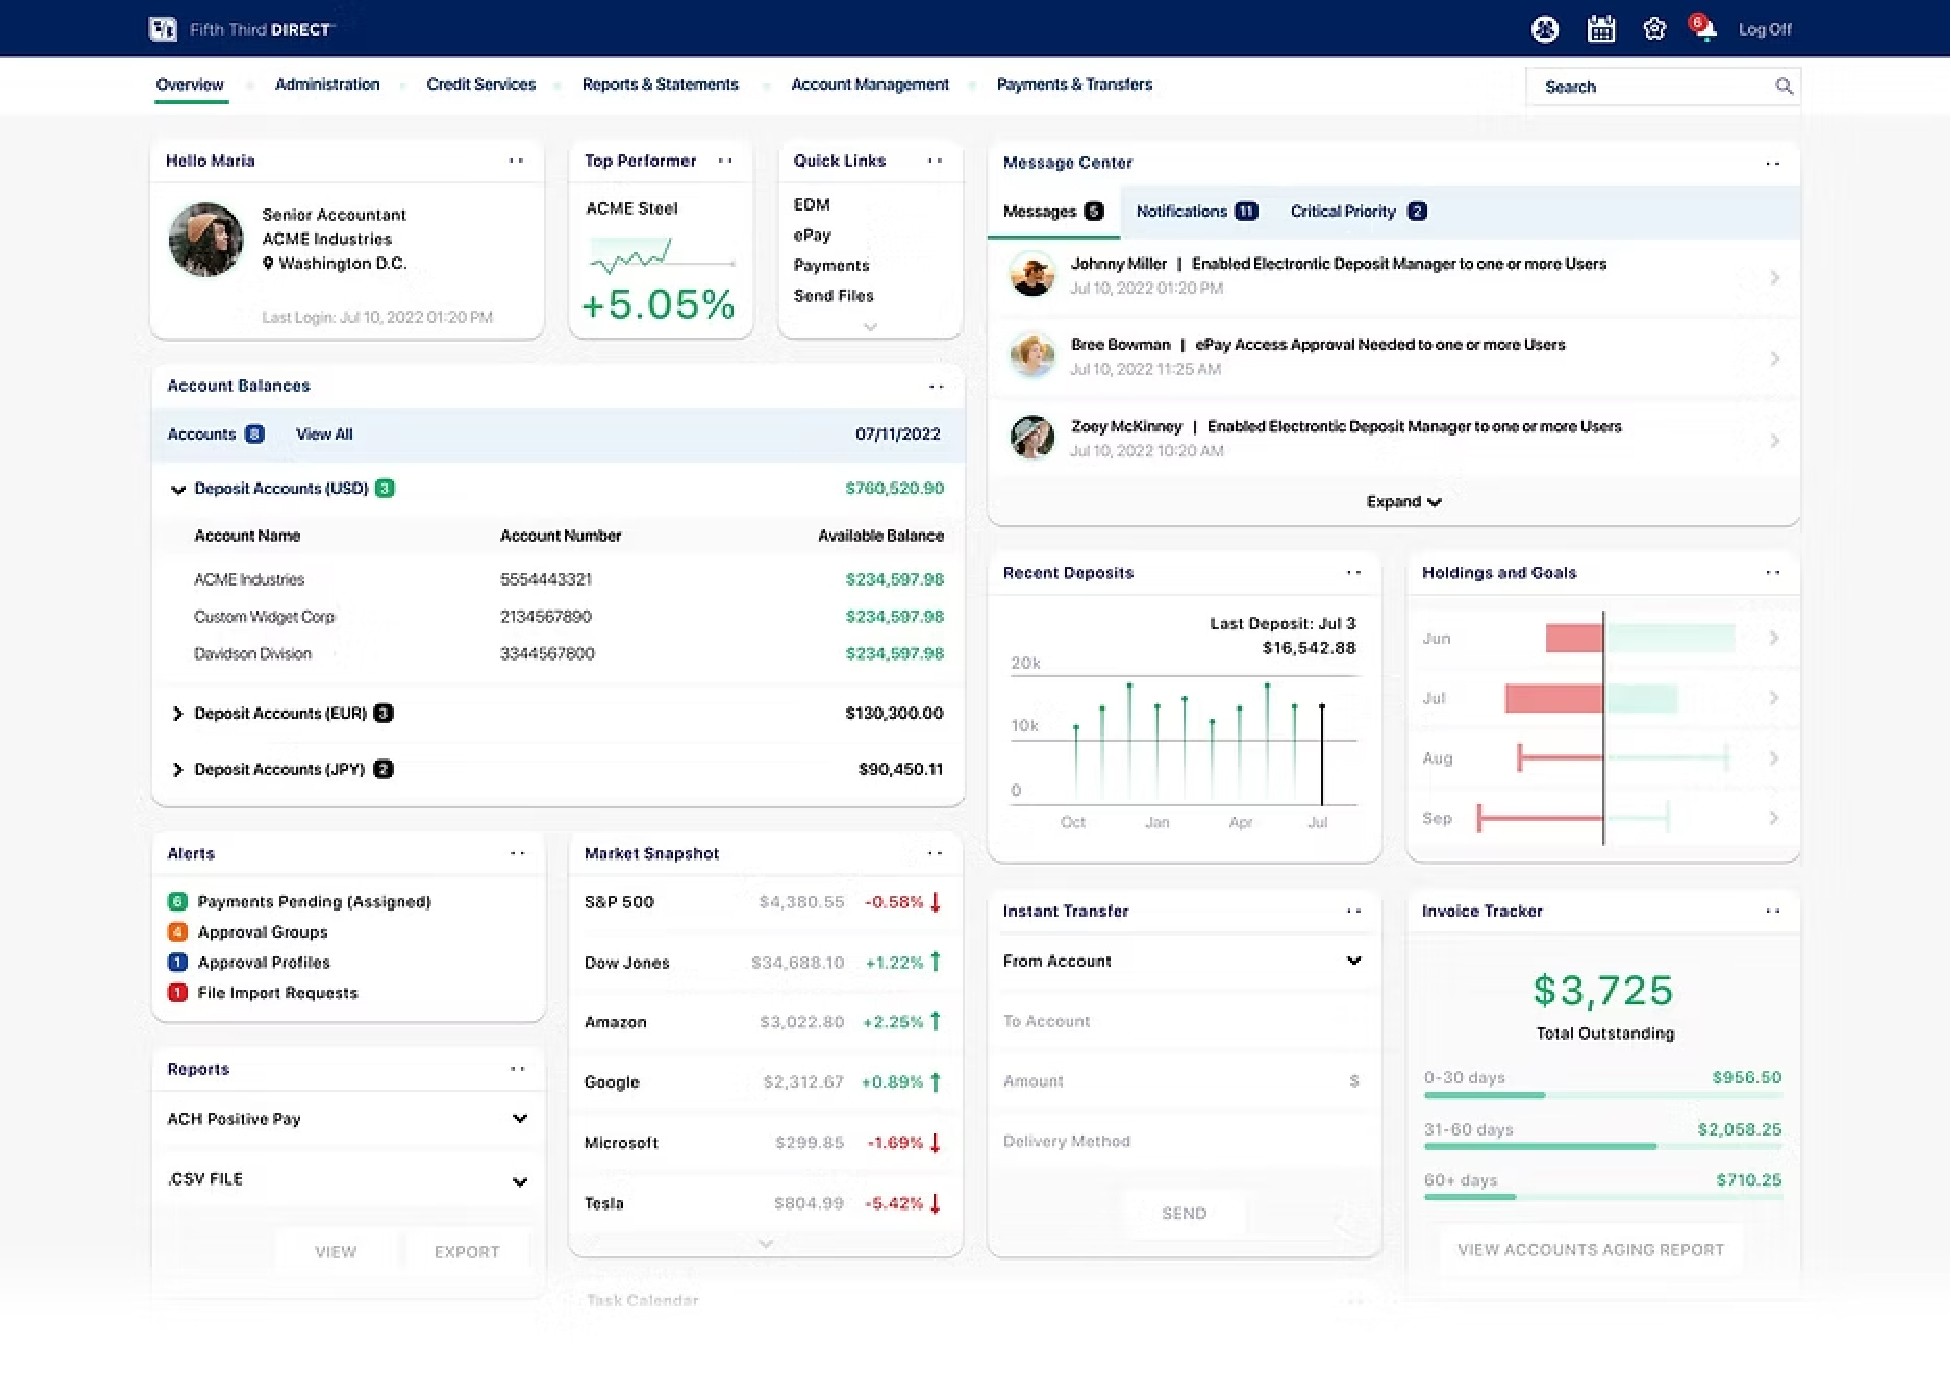Open the settings gear icon in header
1951x1384 pixels.
(1655, 30)
